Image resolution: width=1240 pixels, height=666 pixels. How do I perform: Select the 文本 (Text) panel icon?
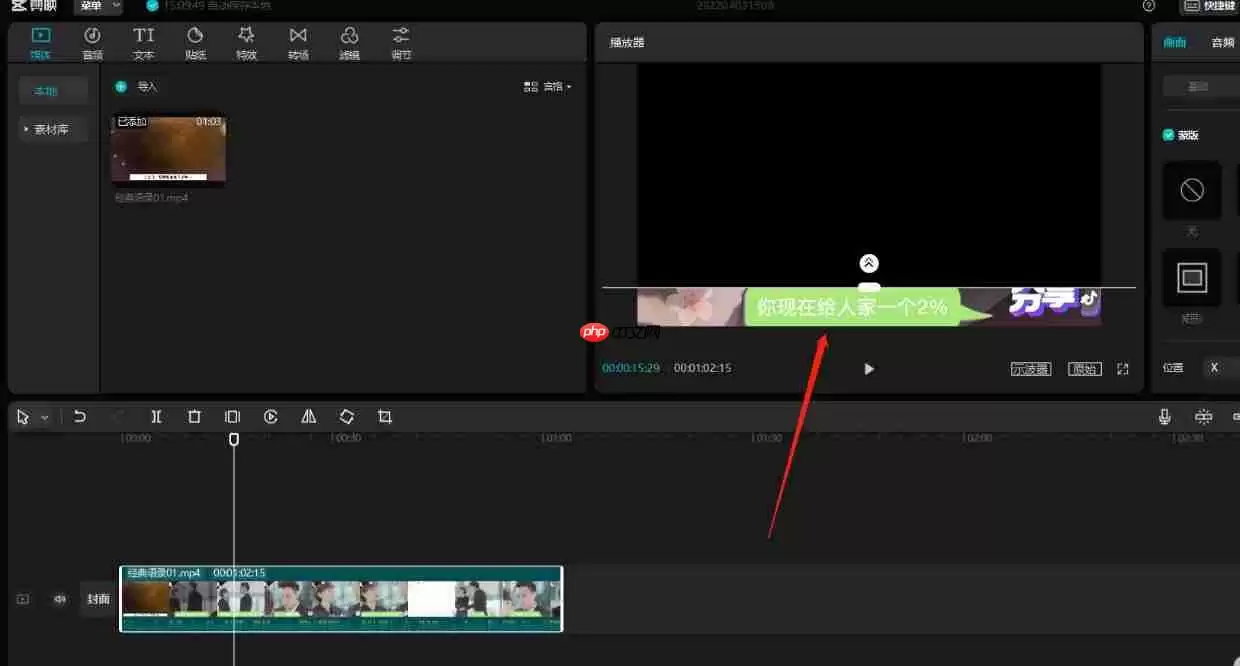(x=143, y=42)
